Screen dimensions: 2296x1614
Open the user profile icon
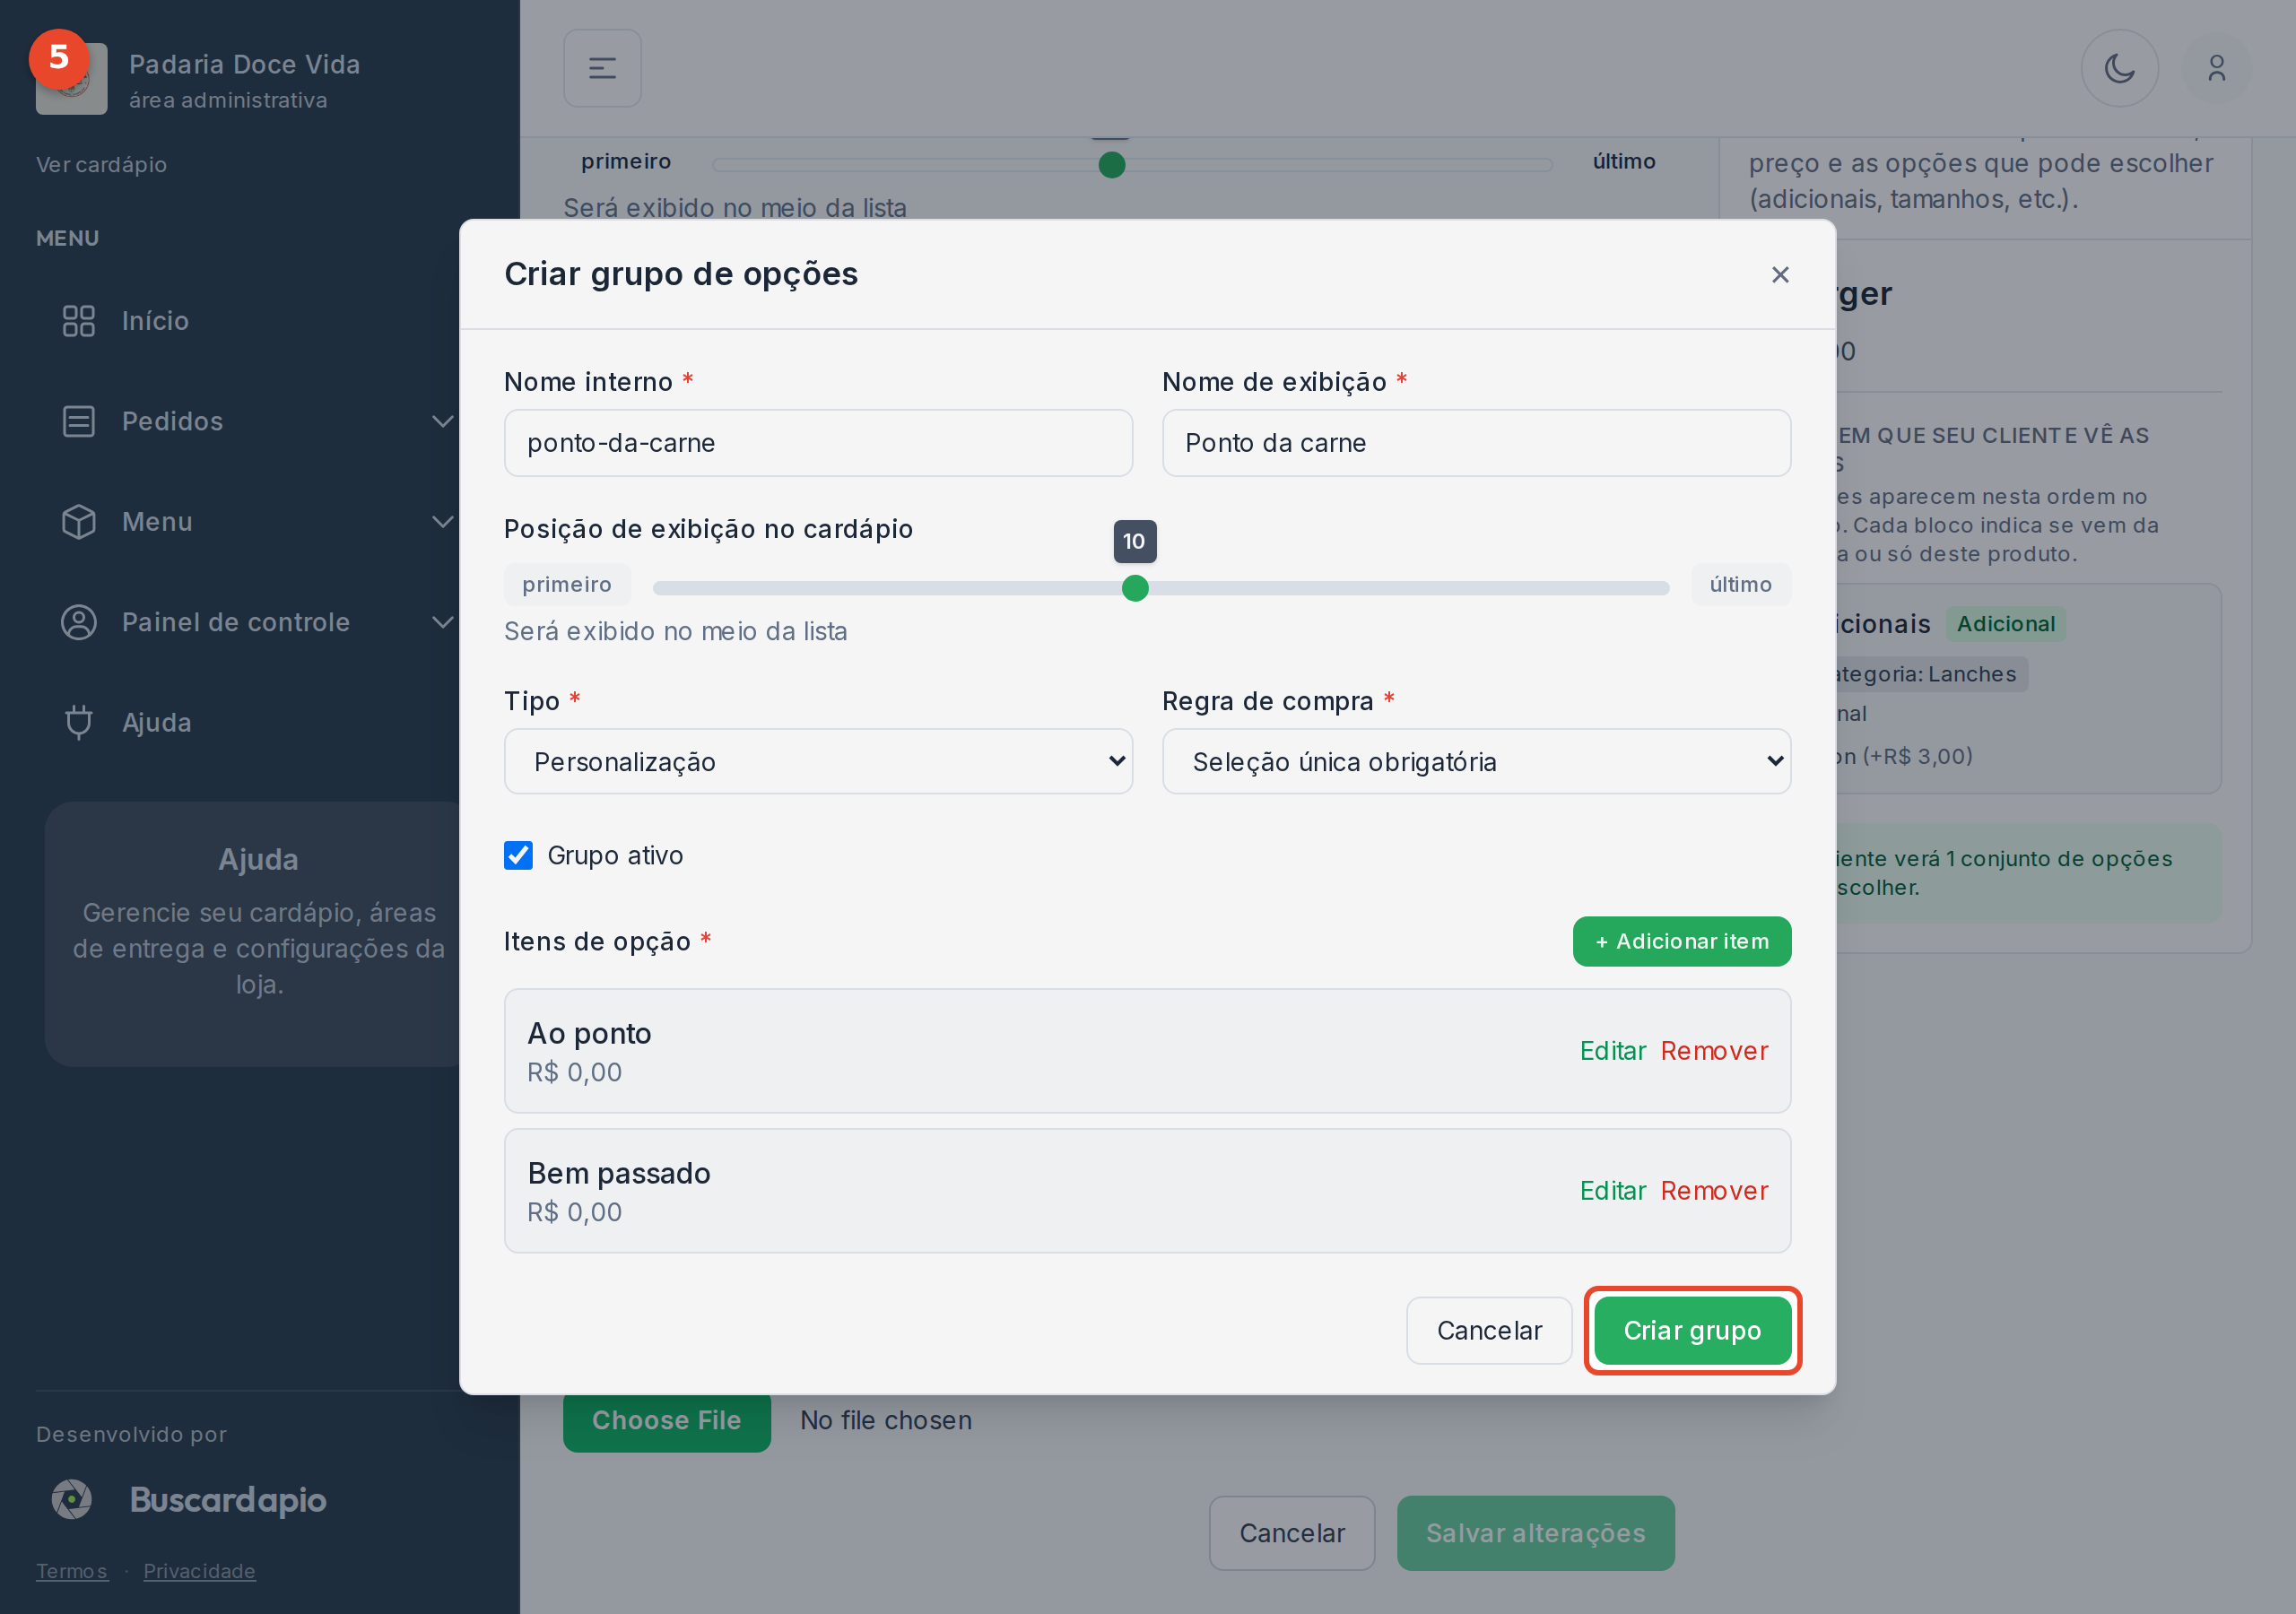(x=2217, y=68)
